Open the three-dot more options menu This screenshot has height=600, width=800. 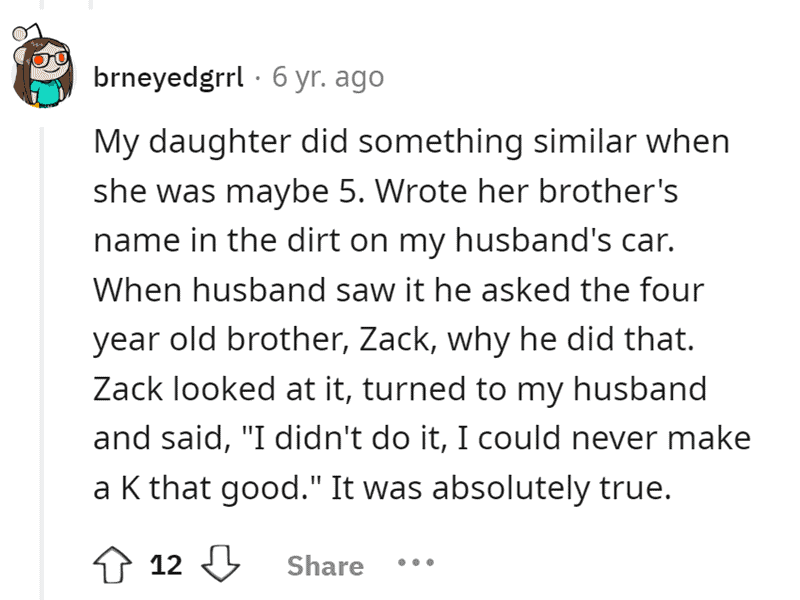point(414,565)
